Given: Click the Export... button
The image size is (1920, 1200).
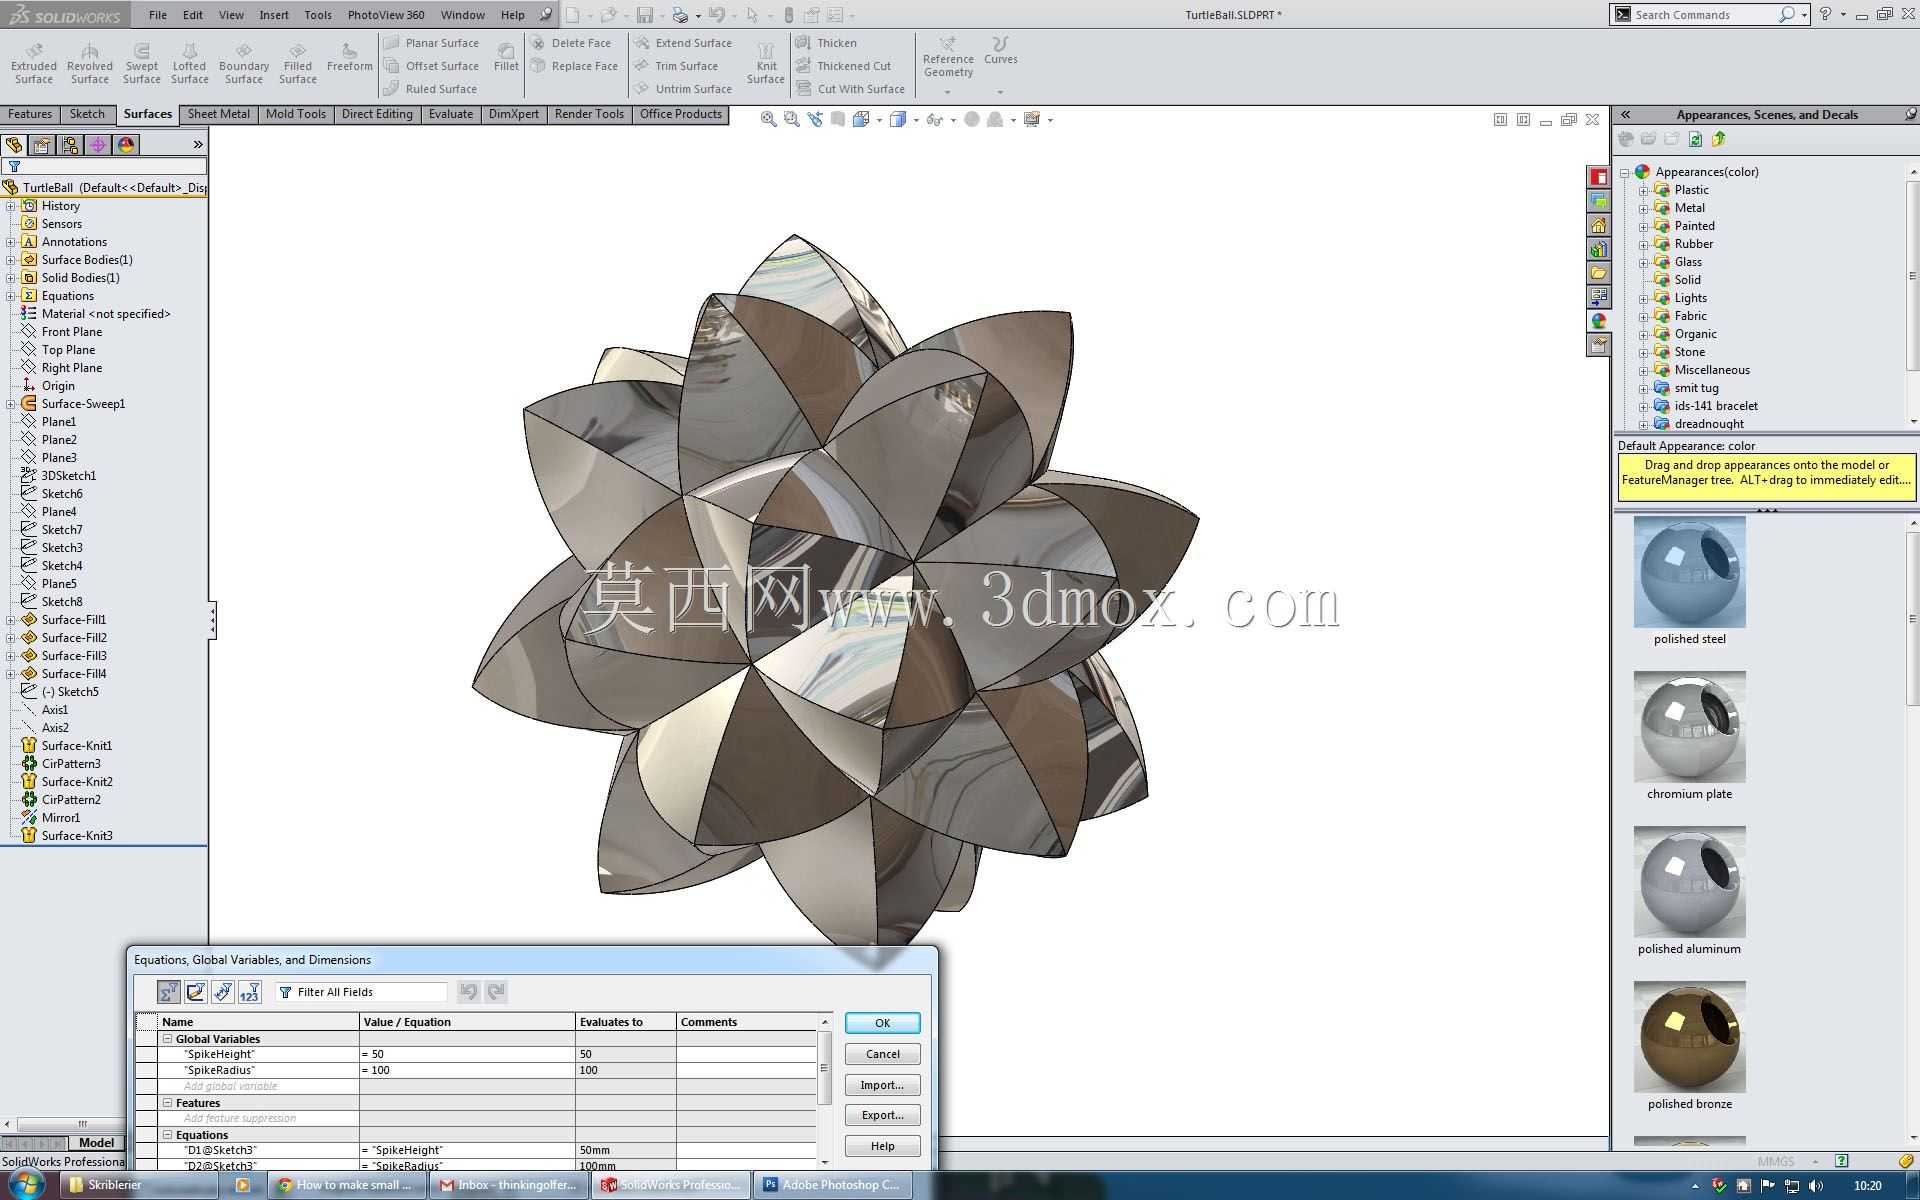Looking at the screenshot, I should point(882,1115).
